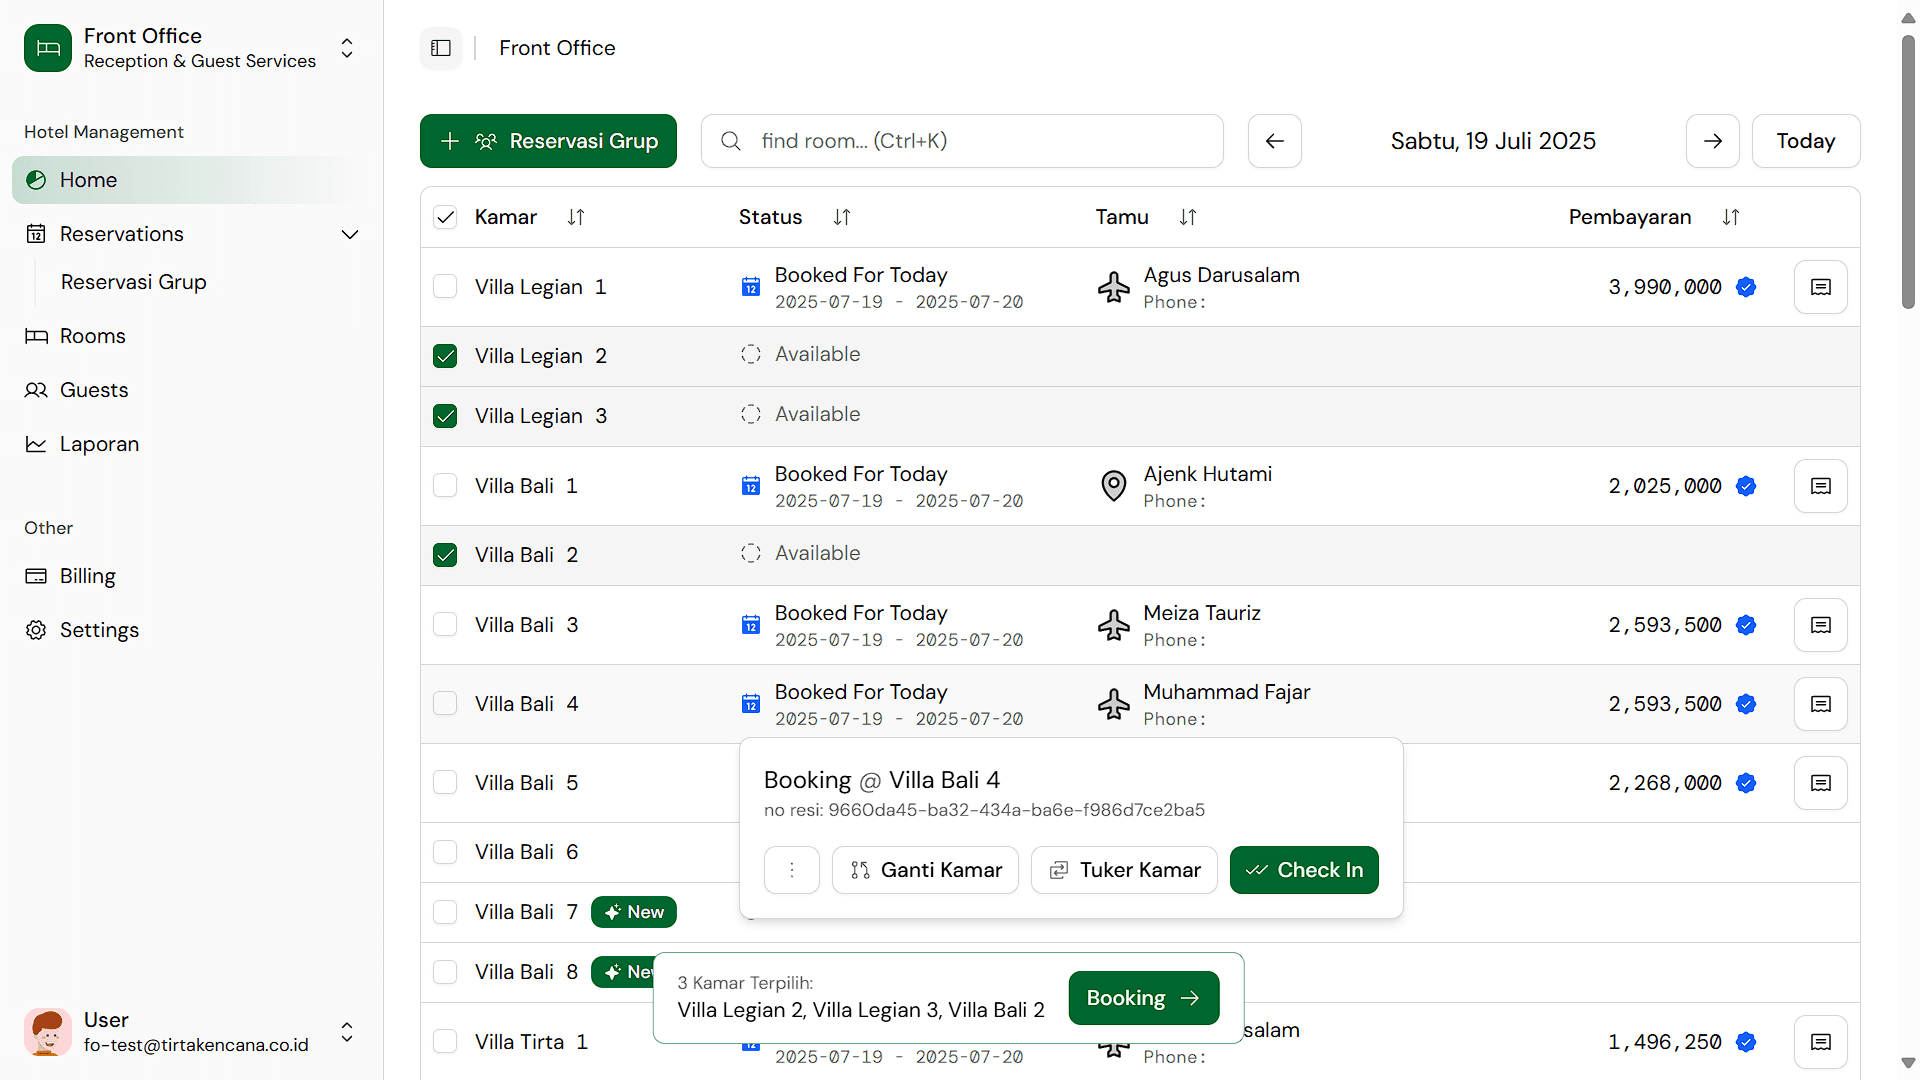Click verified payment badge for Villa Bali 1
This screenshot has width=1920, height=1080.
coord(1746,486)
